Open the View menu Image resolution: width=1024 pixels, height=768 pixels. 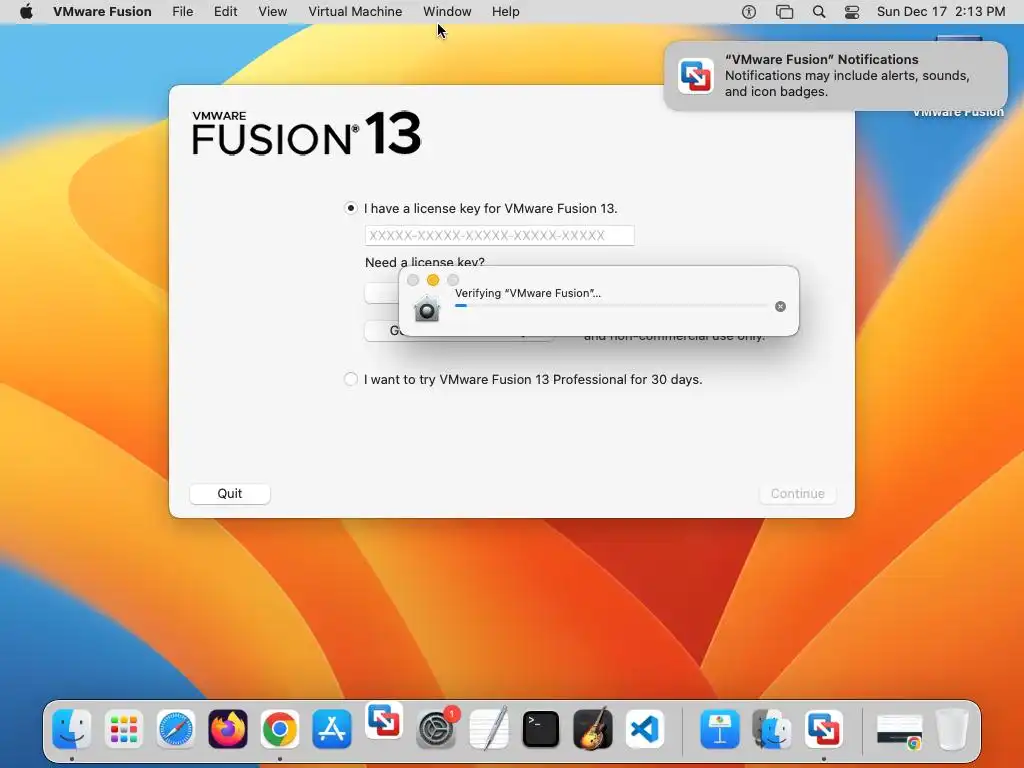pyautogui.click(x=272, y=12)
